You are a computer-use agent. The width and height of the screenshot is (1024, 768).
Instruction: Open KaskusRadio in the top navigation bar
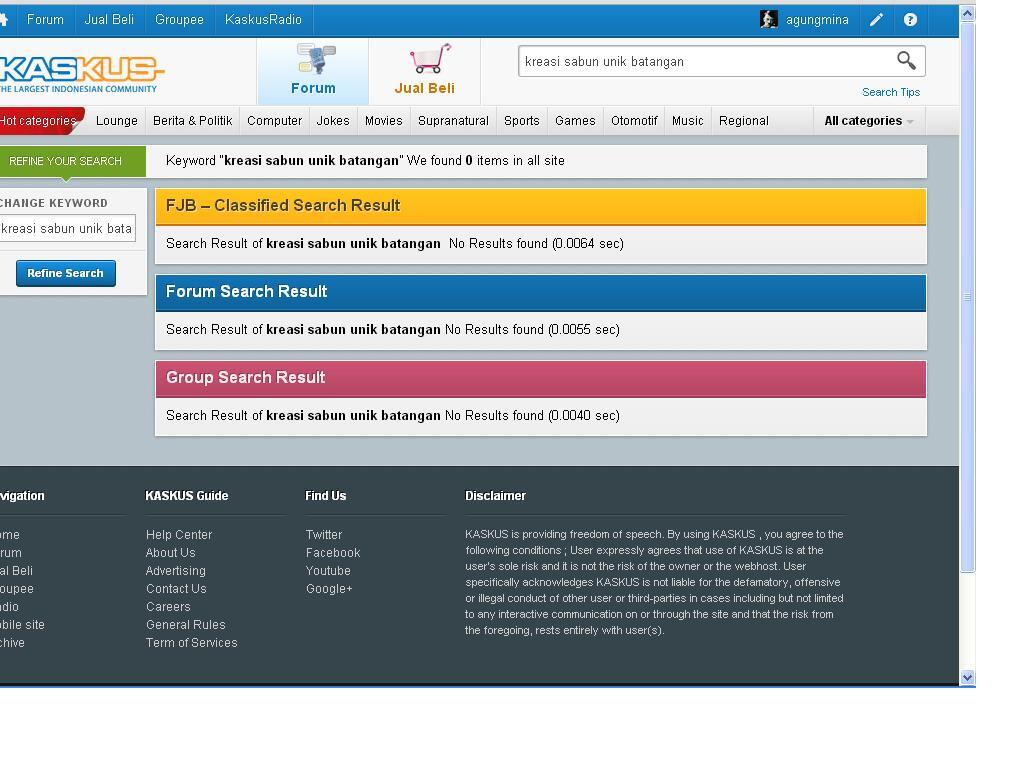coord(263,20)
